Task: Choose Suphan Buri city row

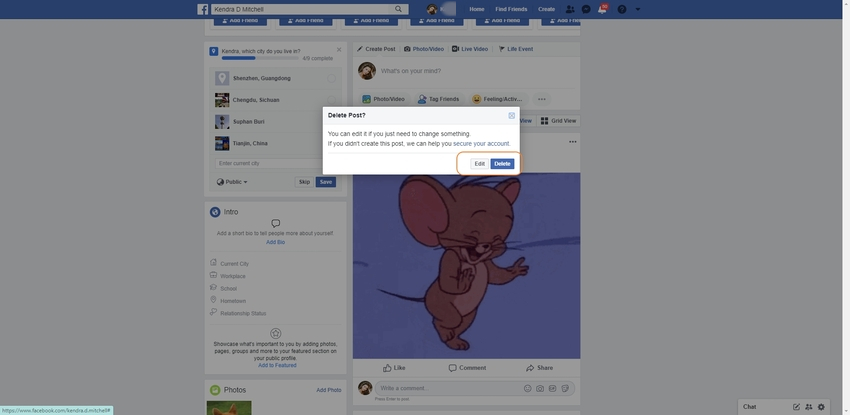Action: 275,122
